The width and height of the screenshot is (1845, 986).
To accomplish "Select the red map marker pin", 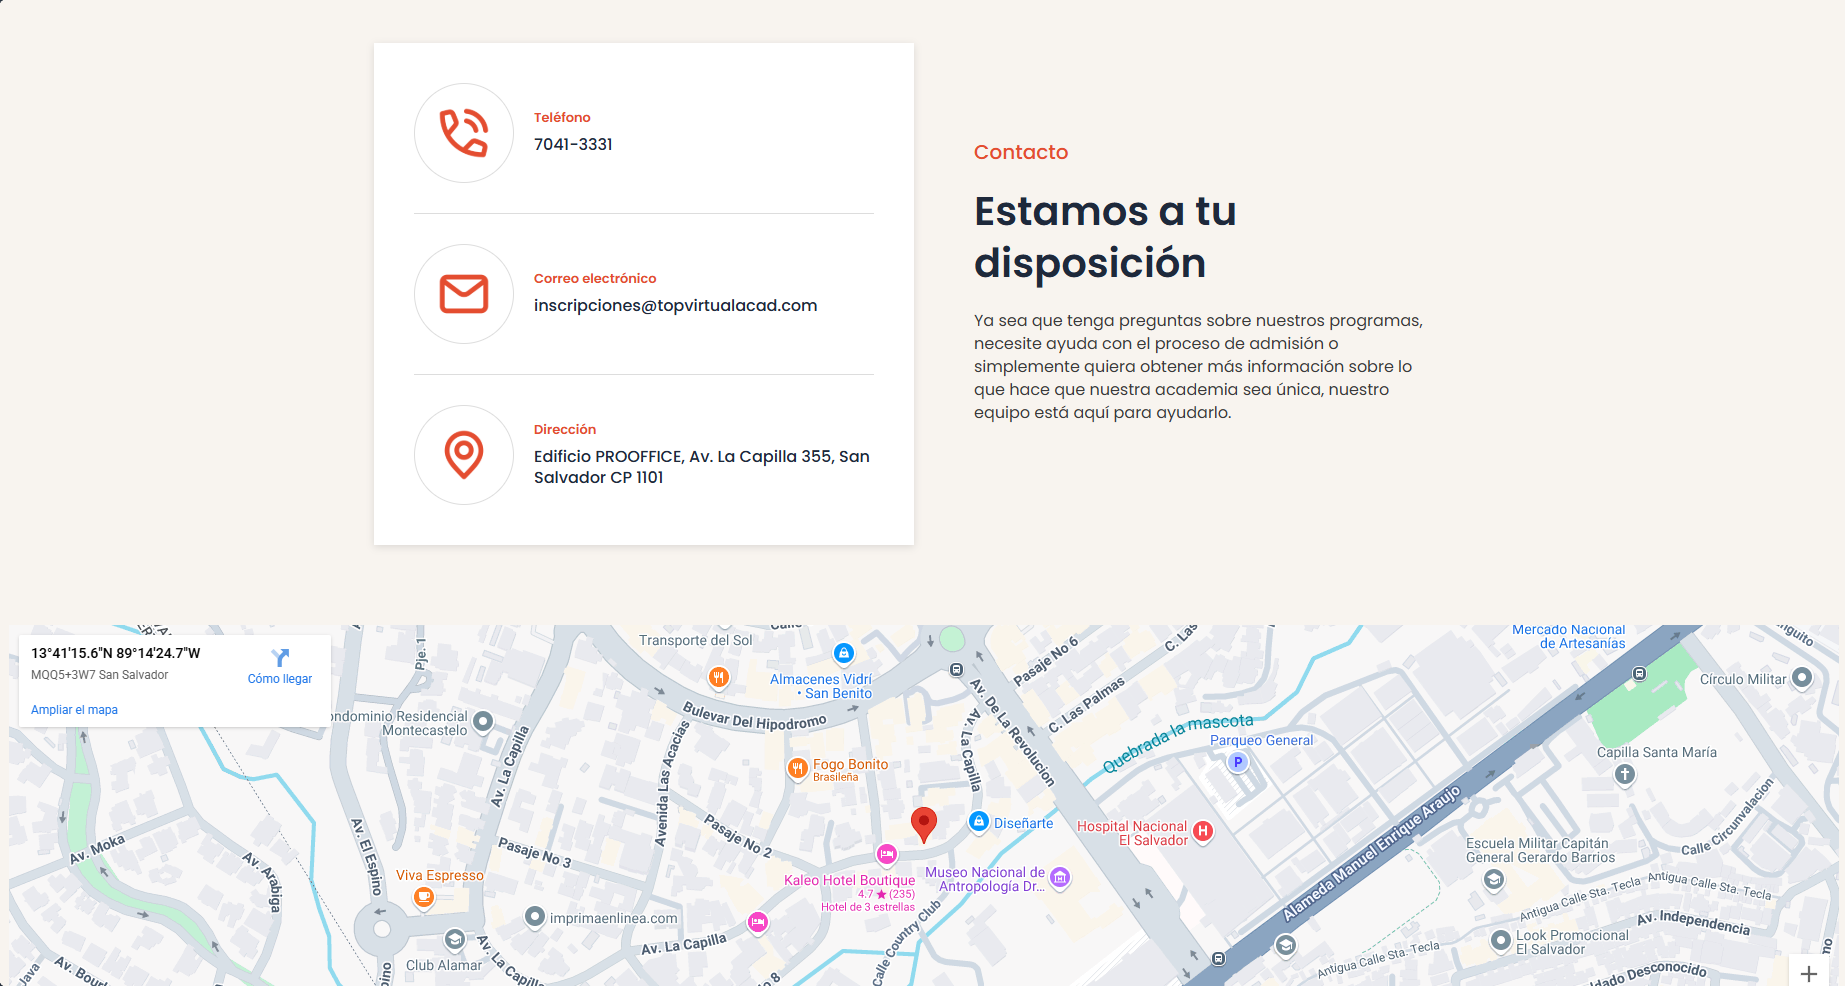I will [924, 825].
